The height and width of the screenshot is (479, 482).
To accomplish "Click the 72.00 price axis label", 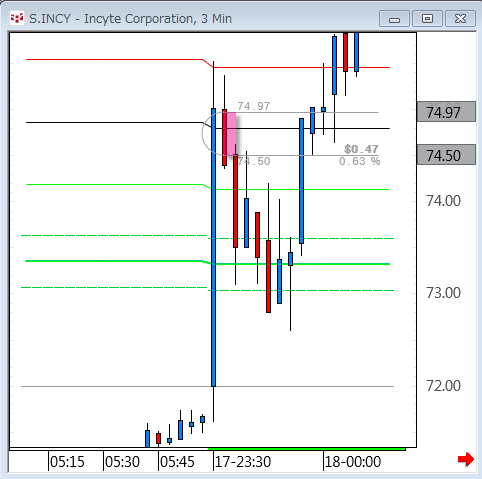I will pyautogui.click(x=444, y=386).
